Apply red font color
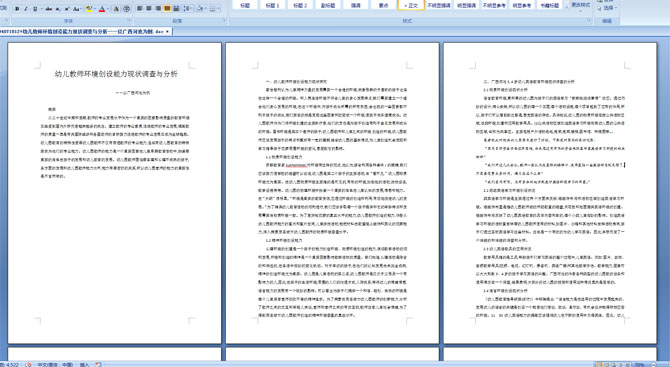 tap(102, 9)
